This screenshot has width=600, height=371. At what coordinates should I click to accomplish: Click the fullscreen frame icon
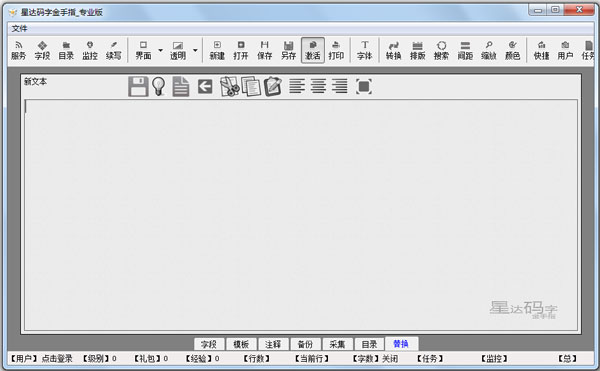[364, 86]
